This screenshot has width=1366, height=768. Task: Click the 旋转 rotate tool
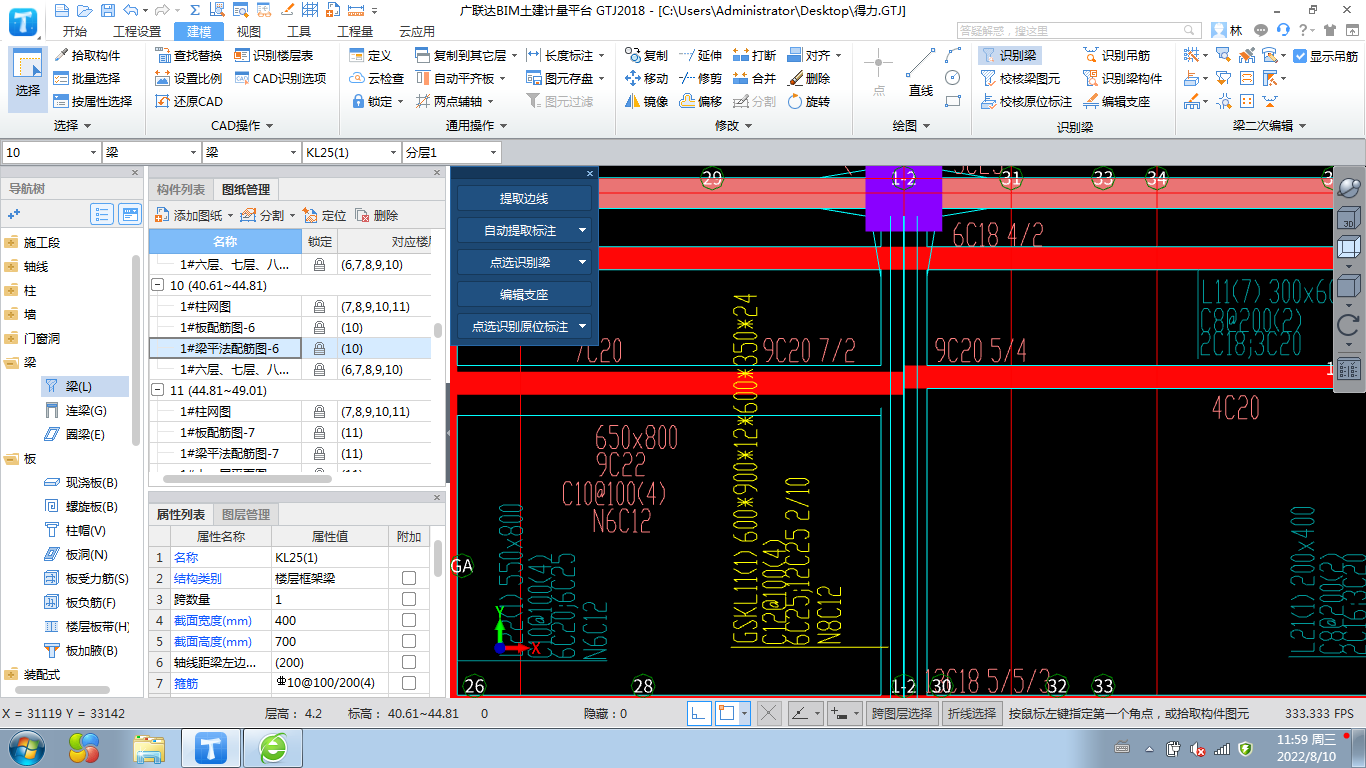click(808, 101)
